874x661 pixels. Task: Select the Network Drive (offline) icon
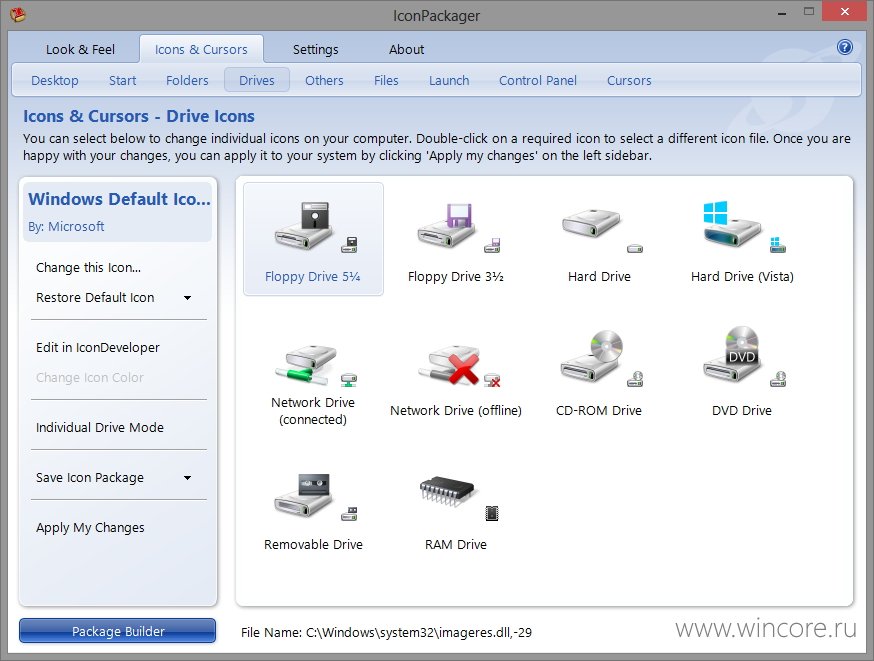455,379
